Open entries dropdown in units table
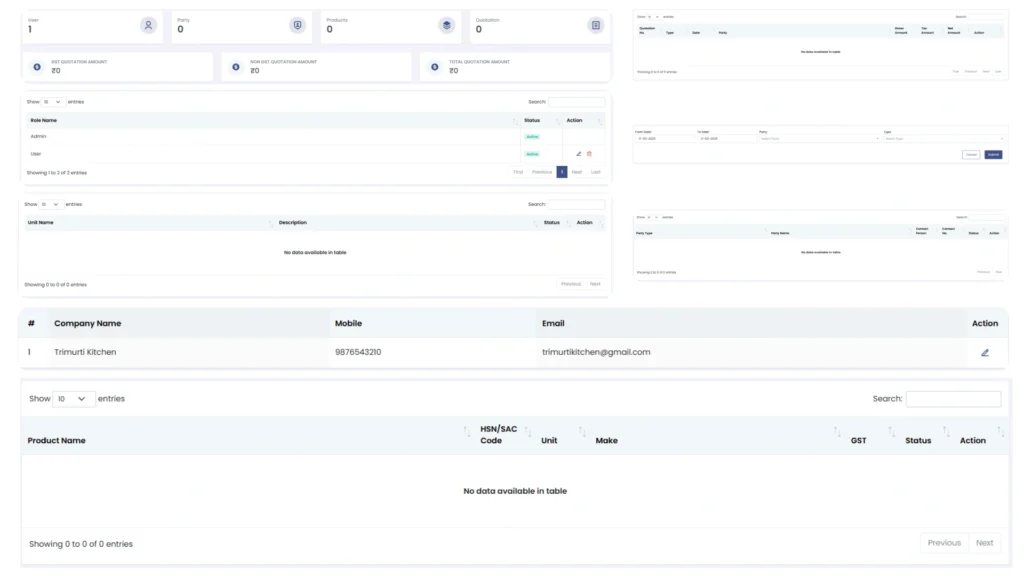The image size is (1024, 576). click(50, 204)
